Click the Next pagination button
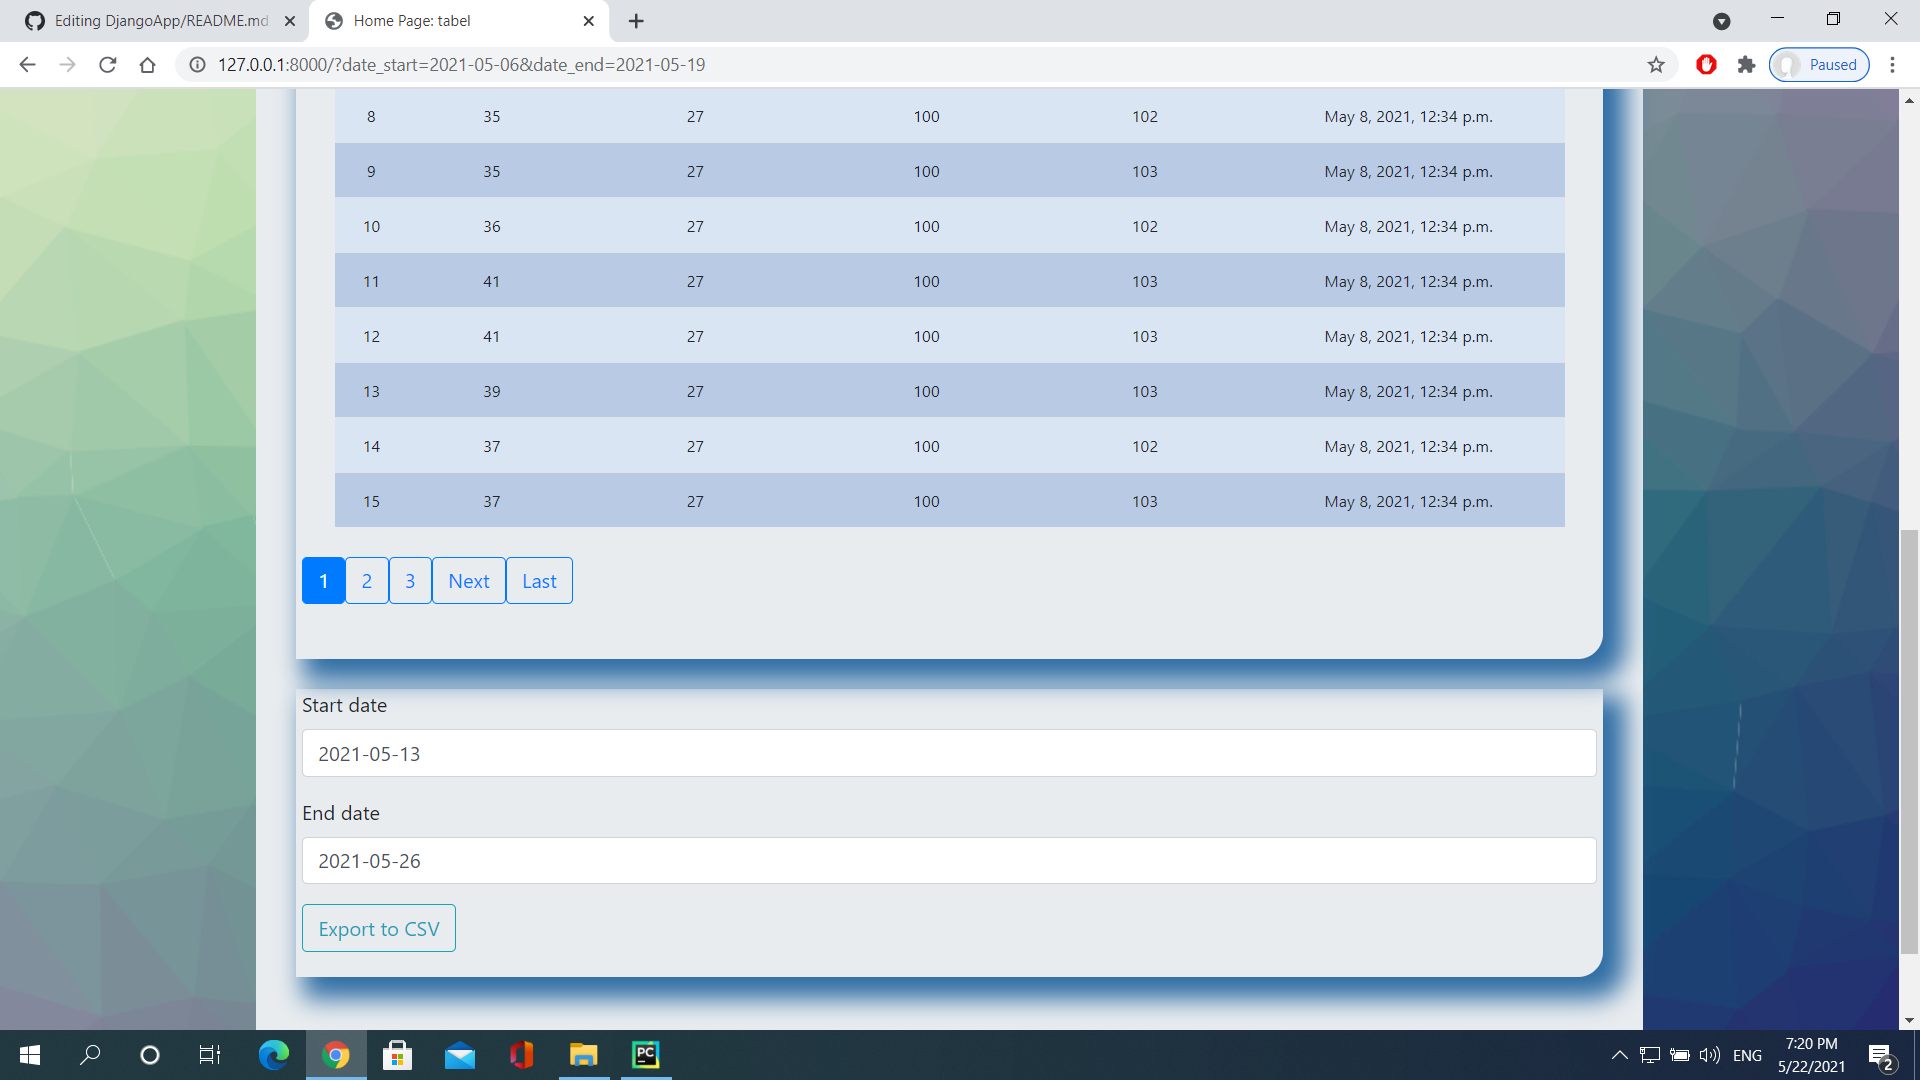Screen dimensions: 1920x1080 tap(468, 581)
